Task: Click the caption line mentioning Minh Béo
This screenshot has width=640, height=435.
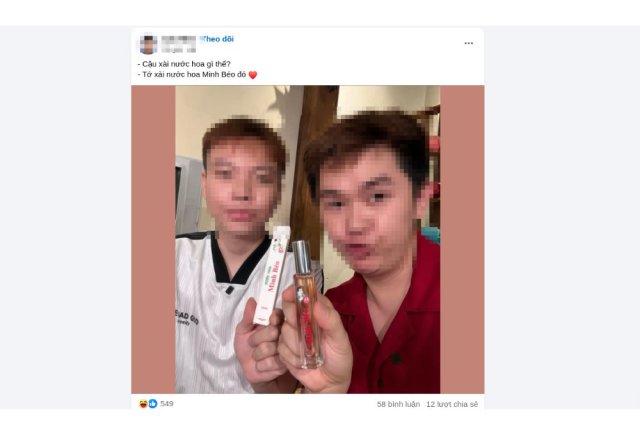Action: [192, 75]
